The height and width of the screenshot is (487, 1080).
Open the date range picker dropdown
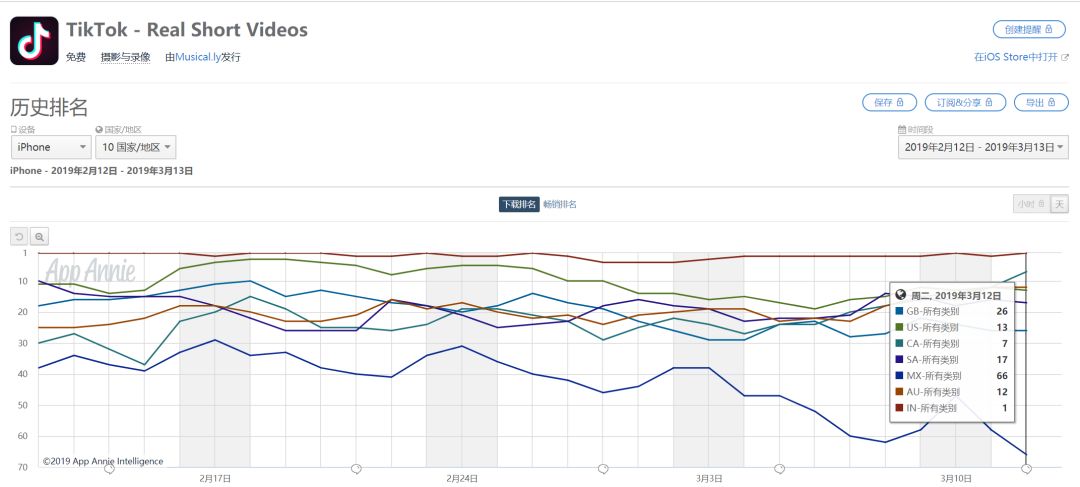click(x=983, y=147)
